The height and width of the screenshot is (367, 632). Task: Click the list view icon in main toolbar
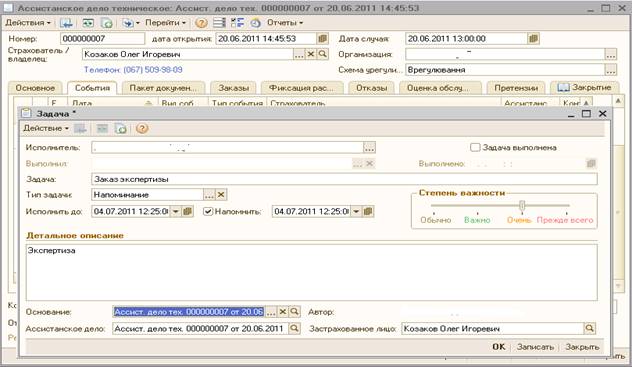tap(219, 23)
